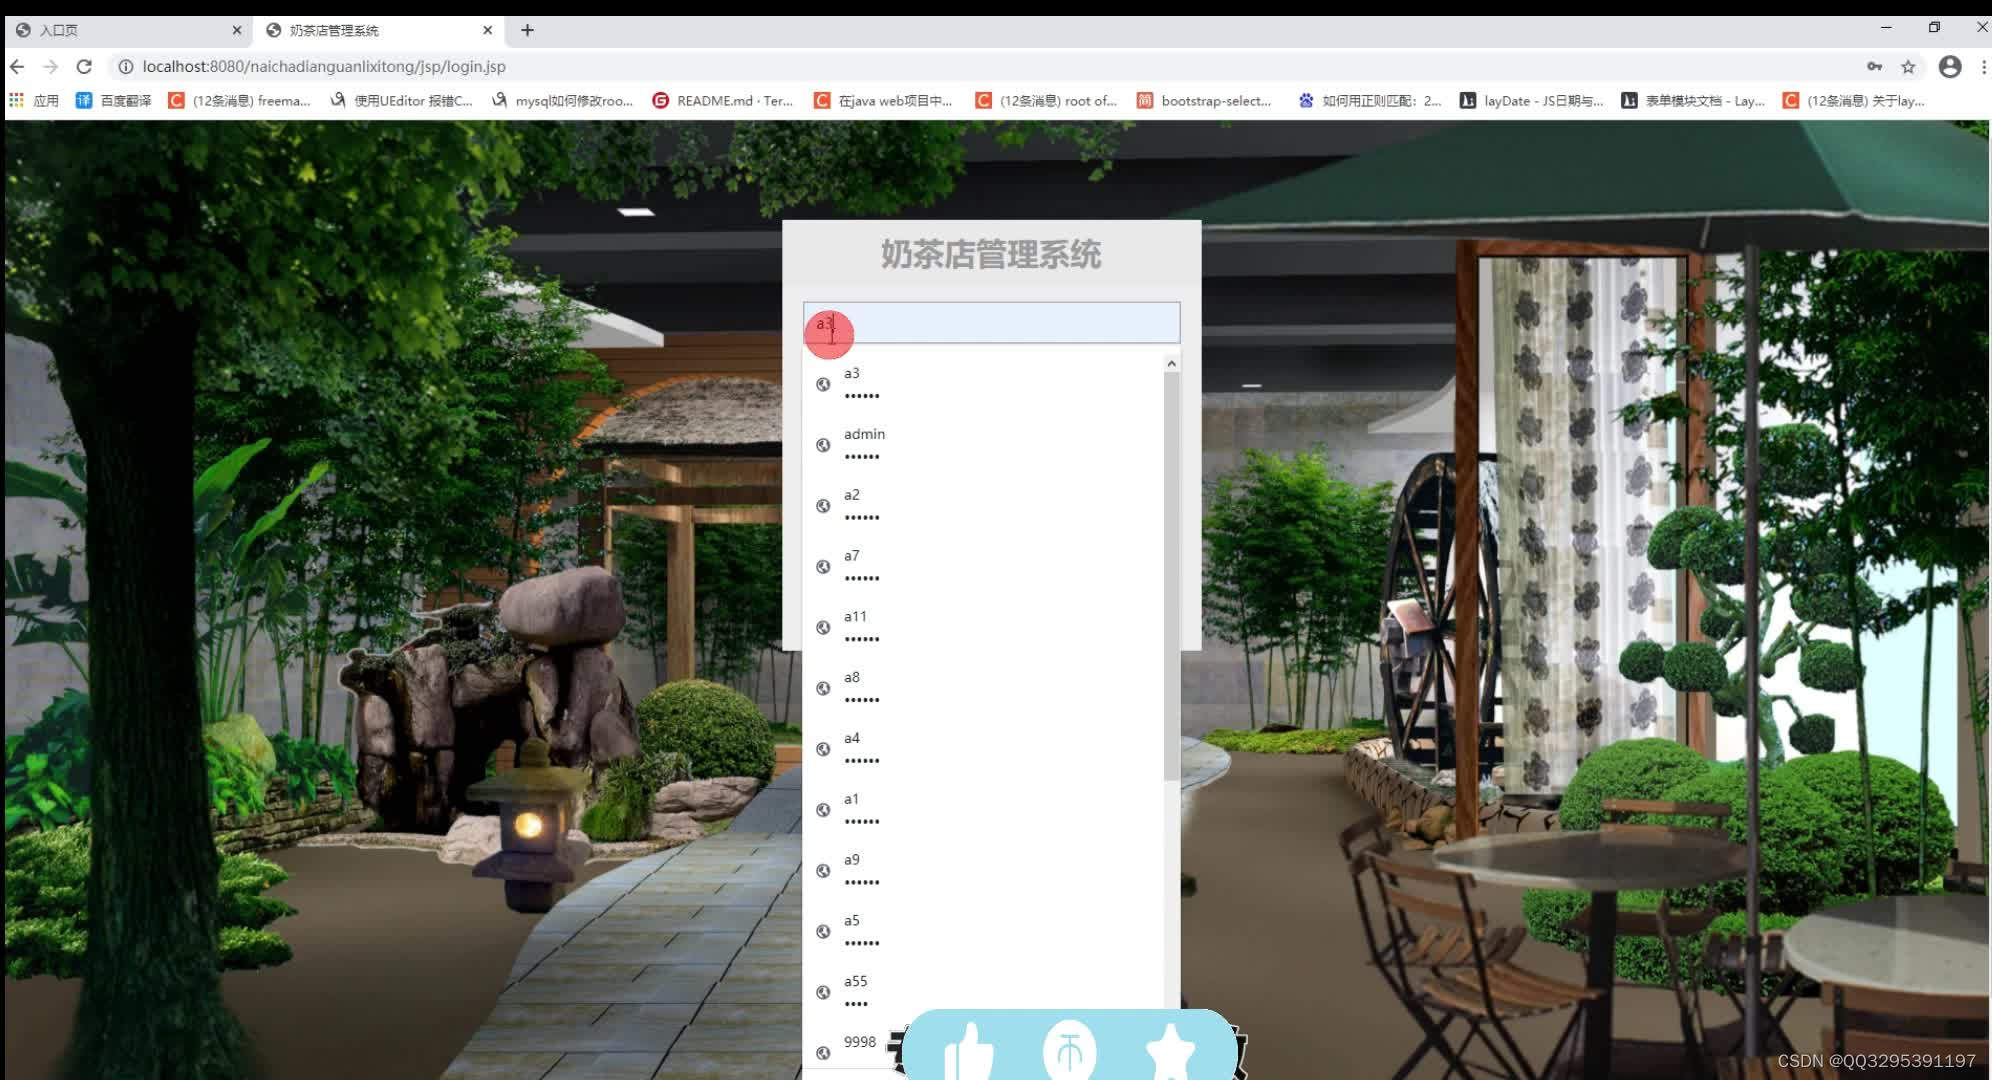Click the star favorite icon in overlay

click(x=1170, y=1054)
